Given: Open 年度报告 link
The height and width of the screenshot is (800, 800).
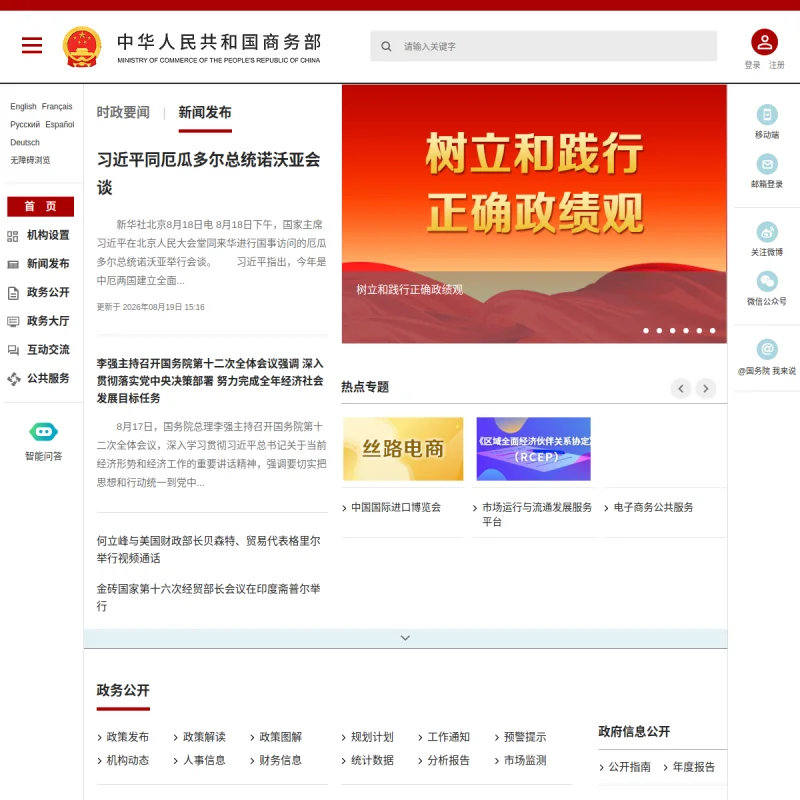Looking at the screenshot, I should 694,767.
